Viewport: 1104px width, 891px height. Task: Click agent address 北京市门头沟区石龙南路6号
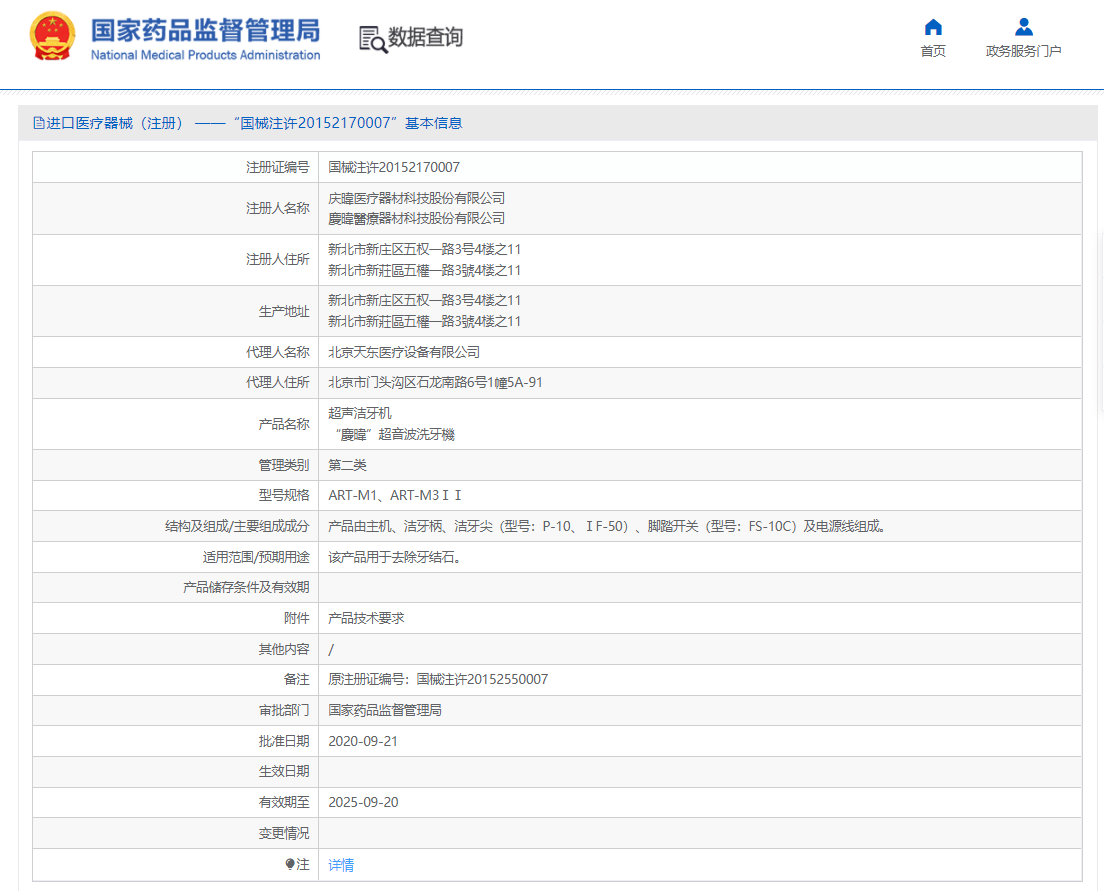click(436, 382)
